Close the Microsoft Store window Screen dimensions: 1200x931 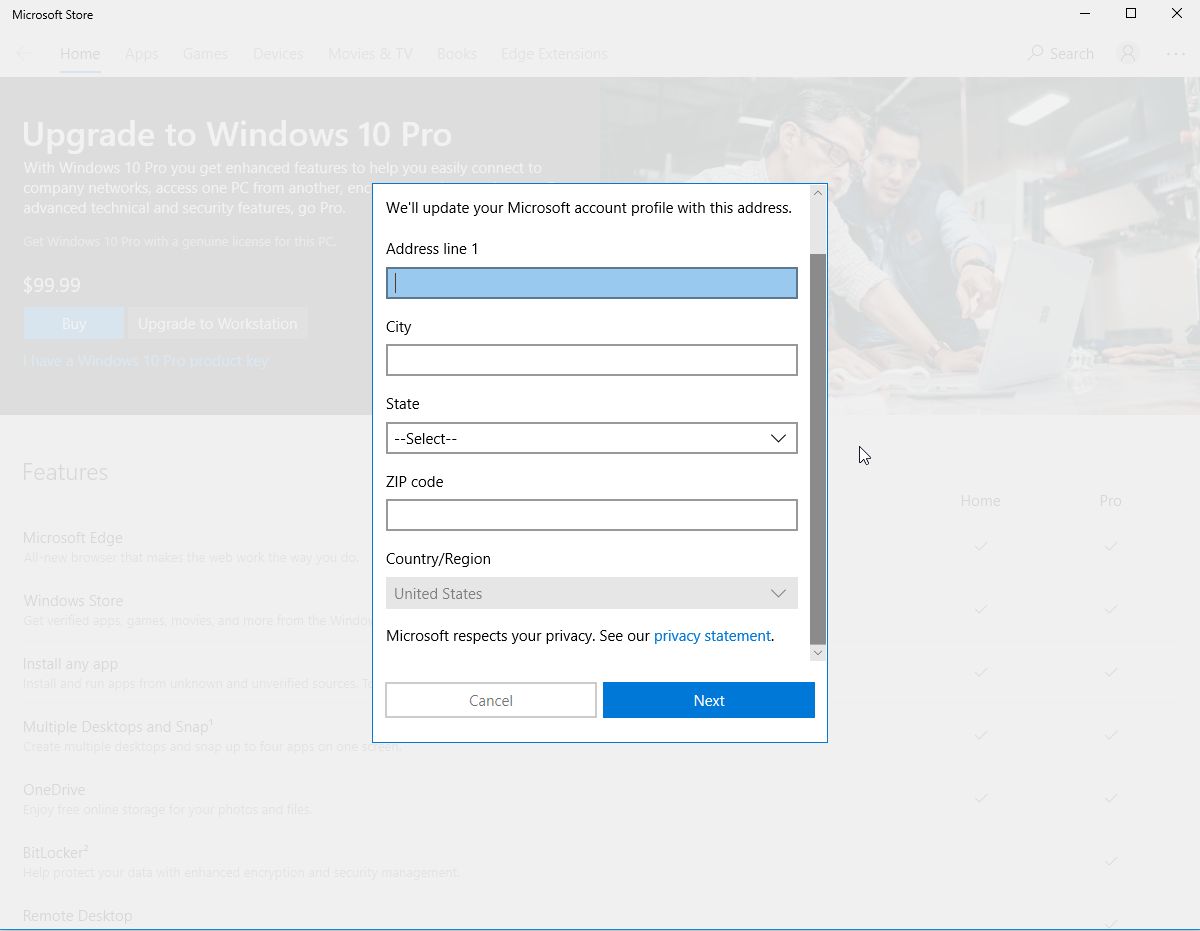[x=1177, y=14]
